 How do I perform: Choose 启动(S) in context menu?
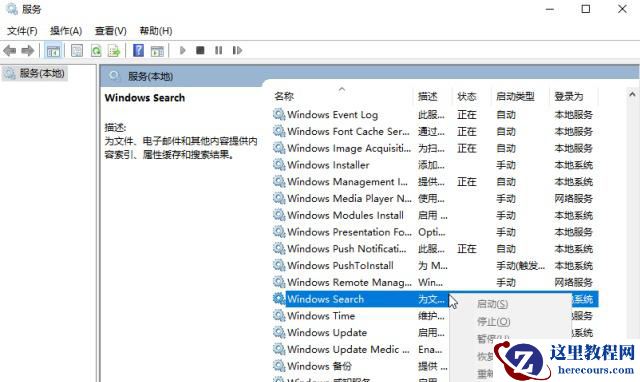point(492,304)
